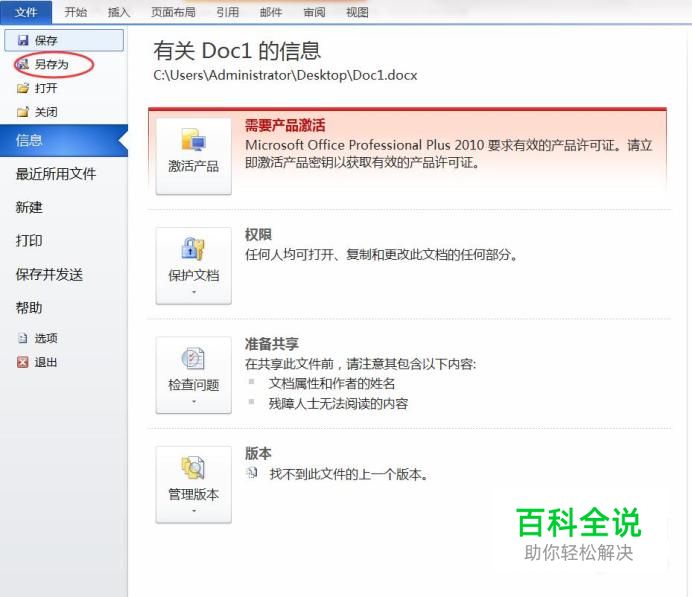Expand the 保护文档 dropdown arrow
Viewport: 692px width, 597px height.
pyautogui.click(x=194, y=292)
